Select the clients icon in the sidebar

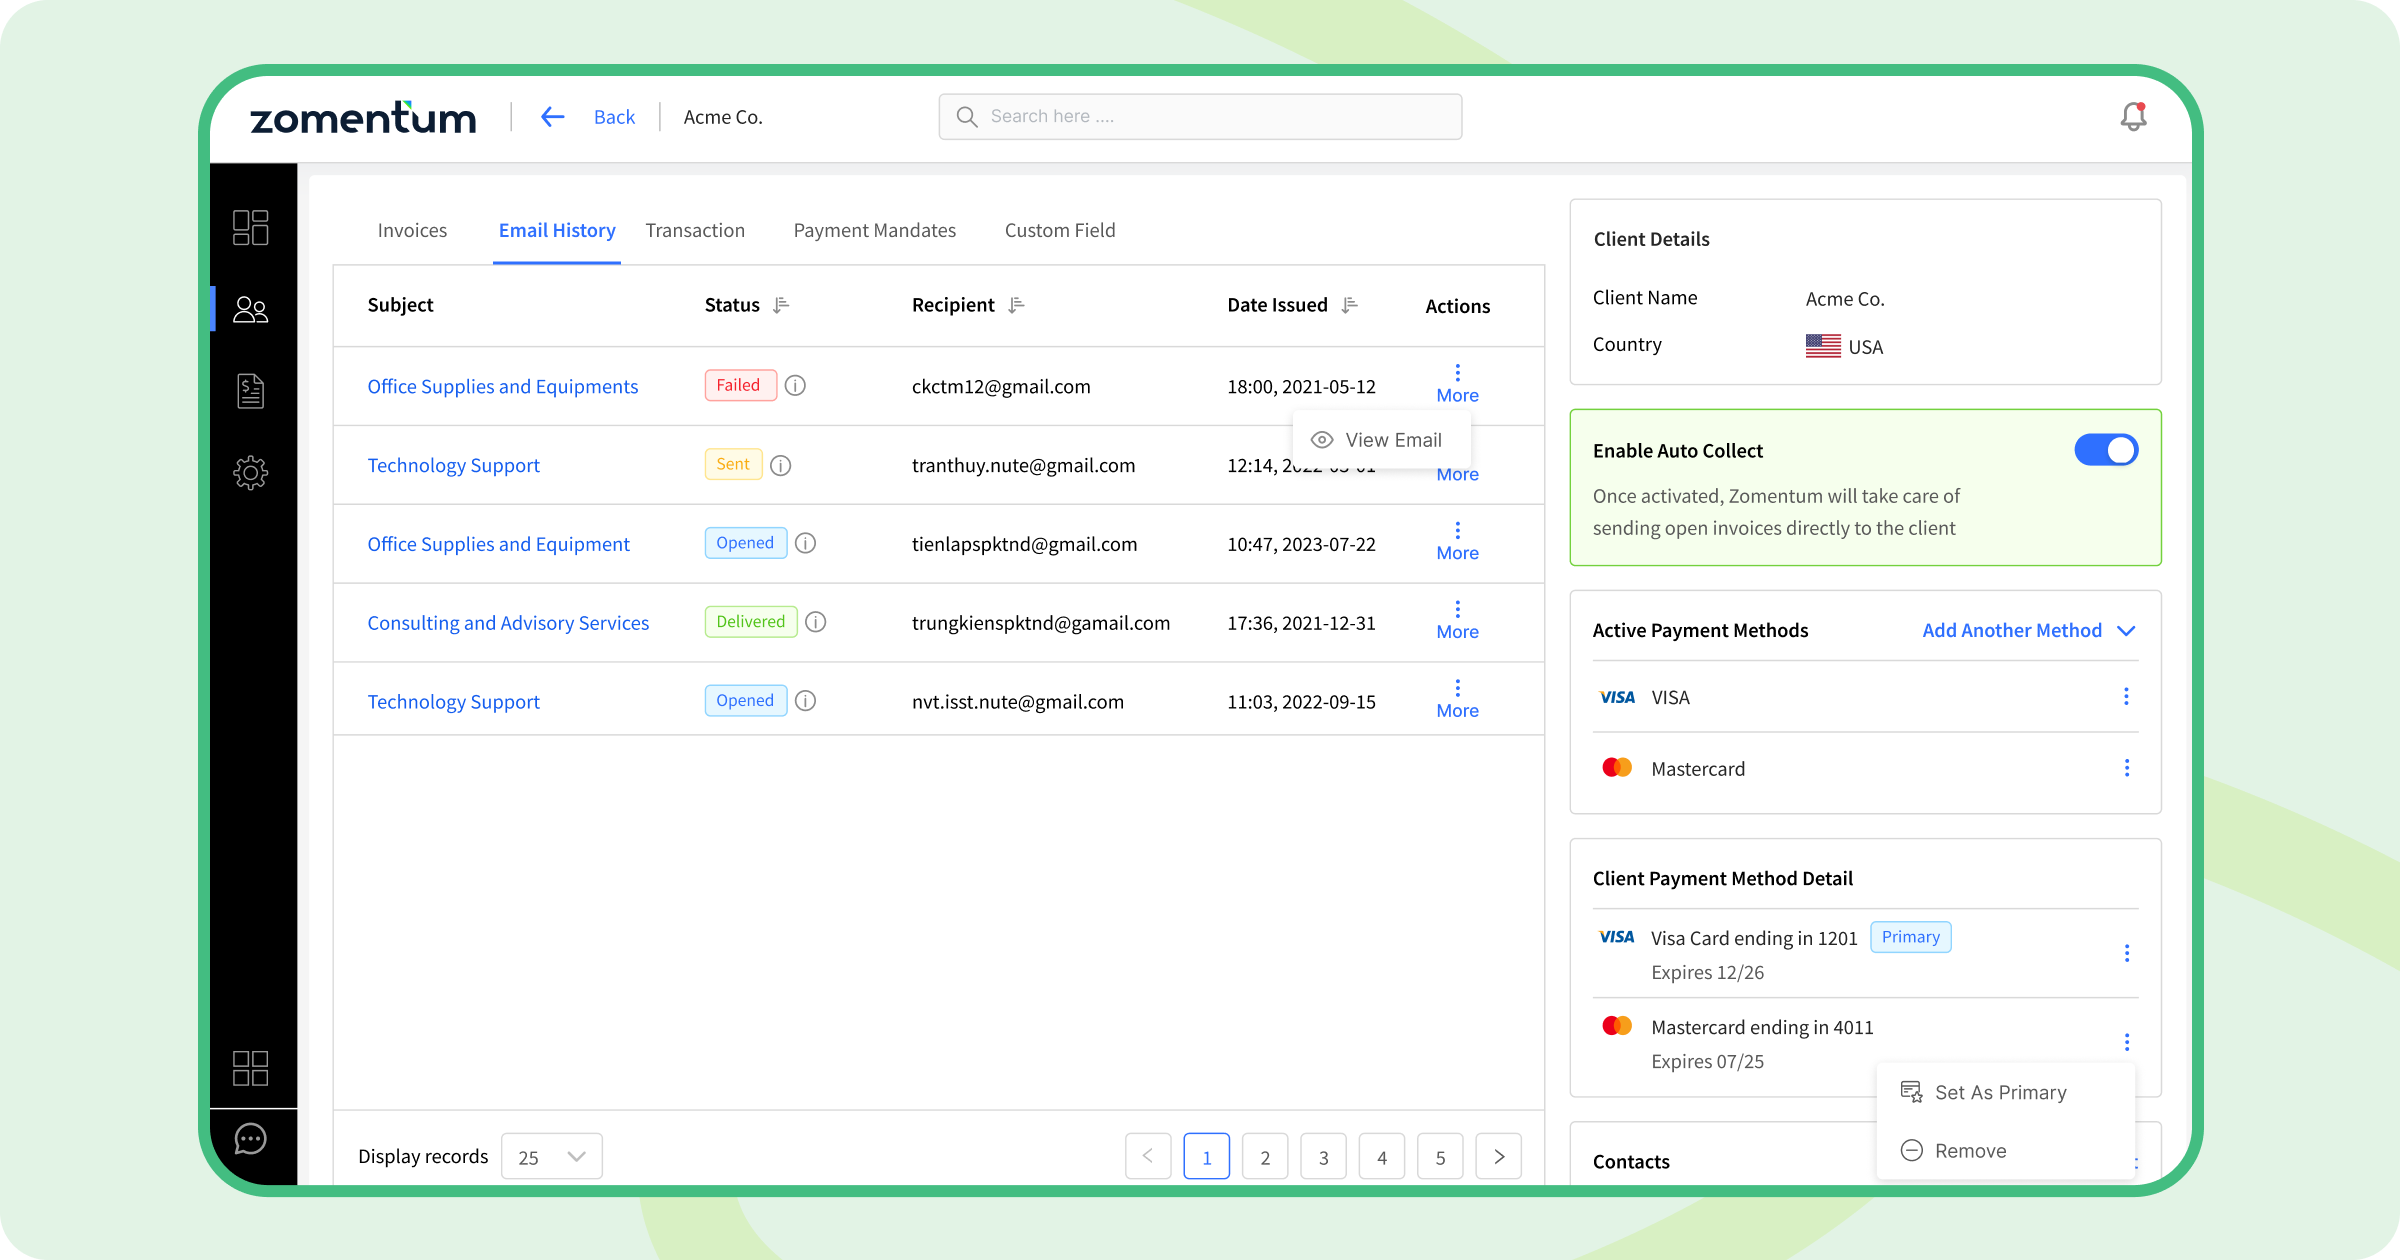click(251, 308)
